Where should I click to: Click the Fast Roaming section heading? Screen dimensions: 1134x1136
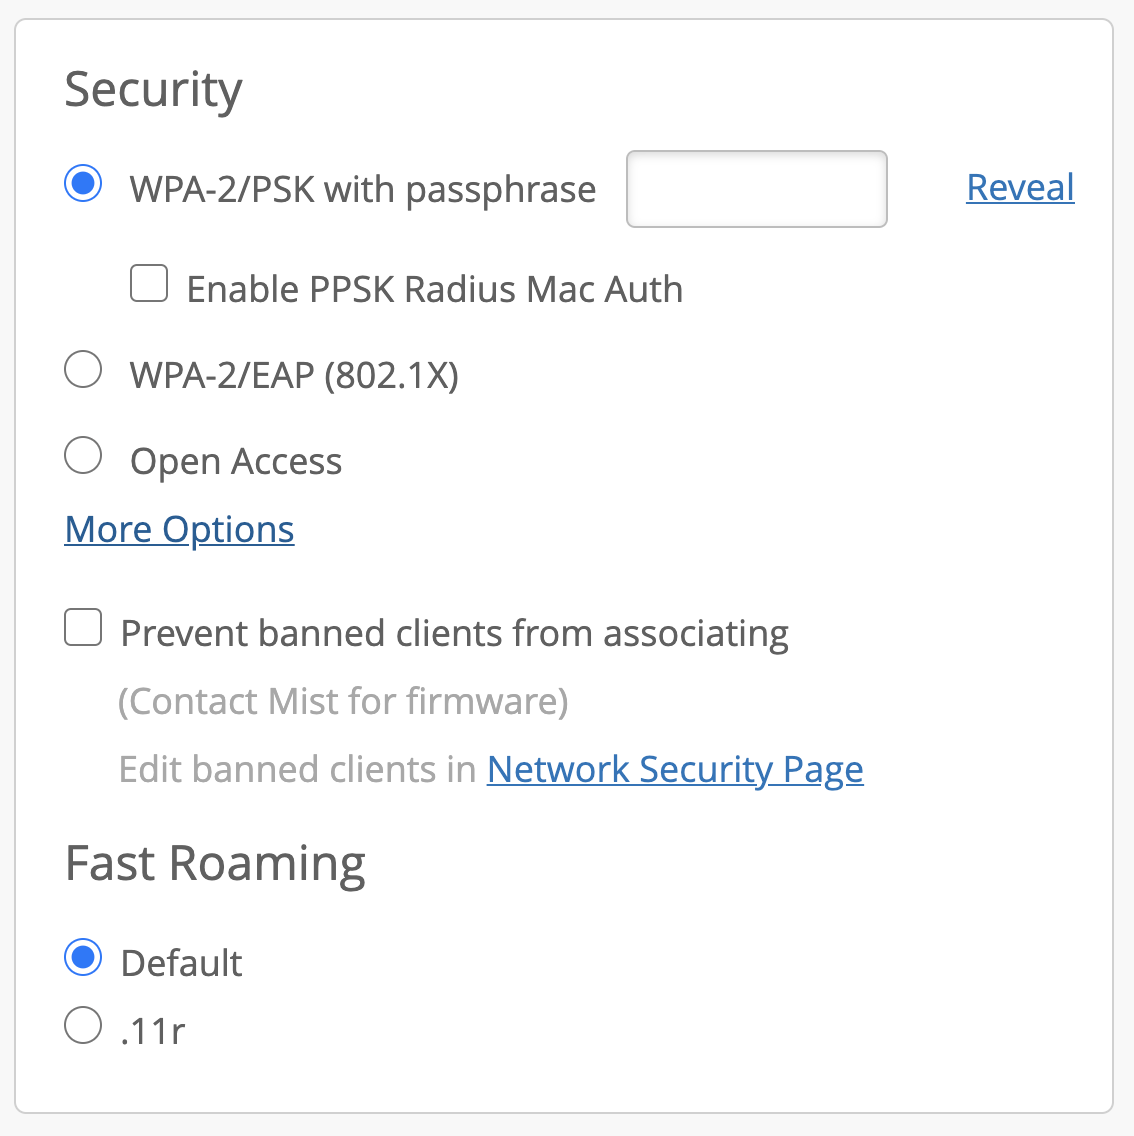click(215, 863)
